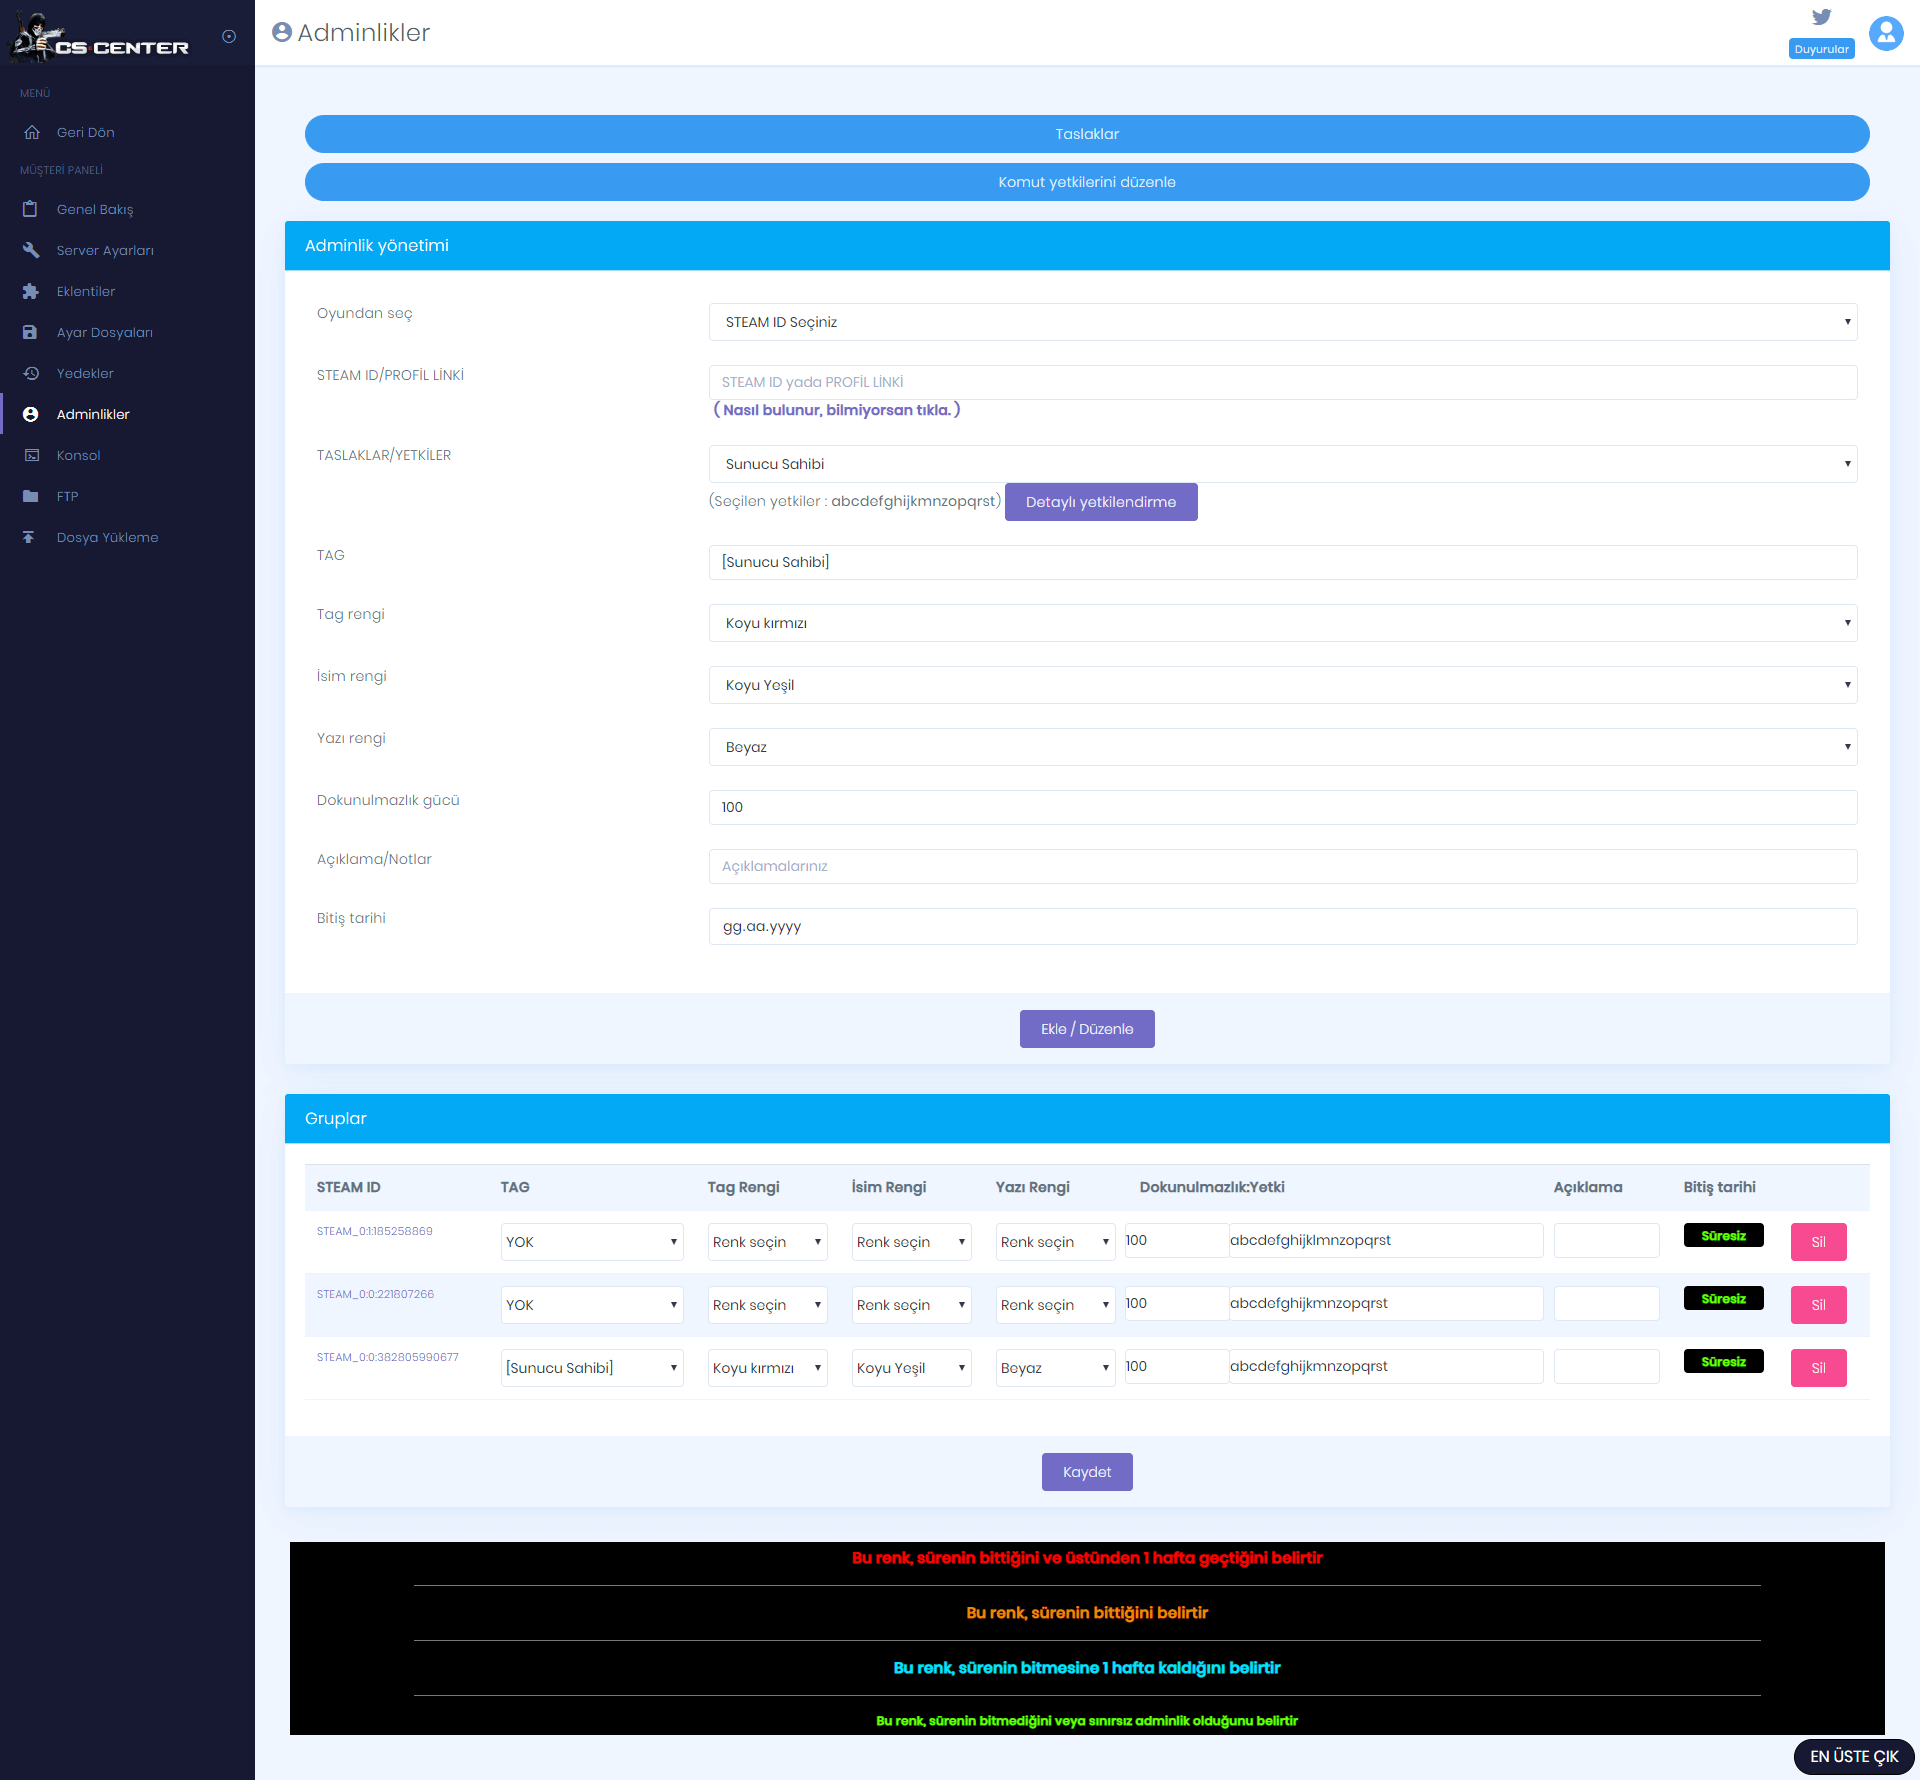
Task: Open STEAM ID Seçiniz dropdown
Action: (1283, 322)
